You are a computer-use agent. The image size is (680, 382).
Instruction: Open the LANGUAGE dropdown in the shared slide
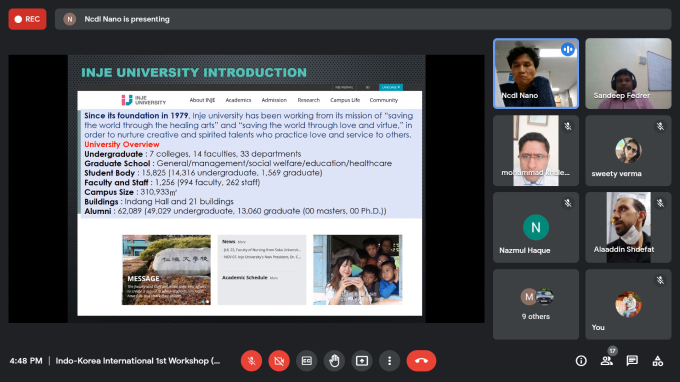click(391, 87)
